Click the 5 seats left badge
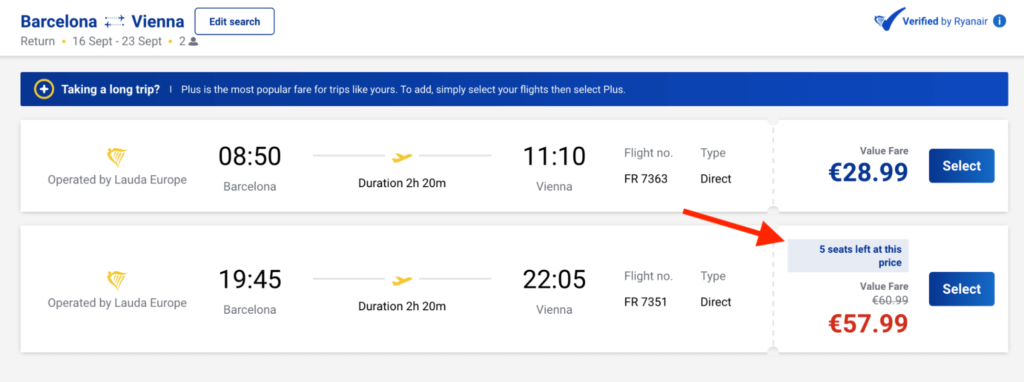Image resolution: width=1024 pixels, height=382 pixels. 848,255
